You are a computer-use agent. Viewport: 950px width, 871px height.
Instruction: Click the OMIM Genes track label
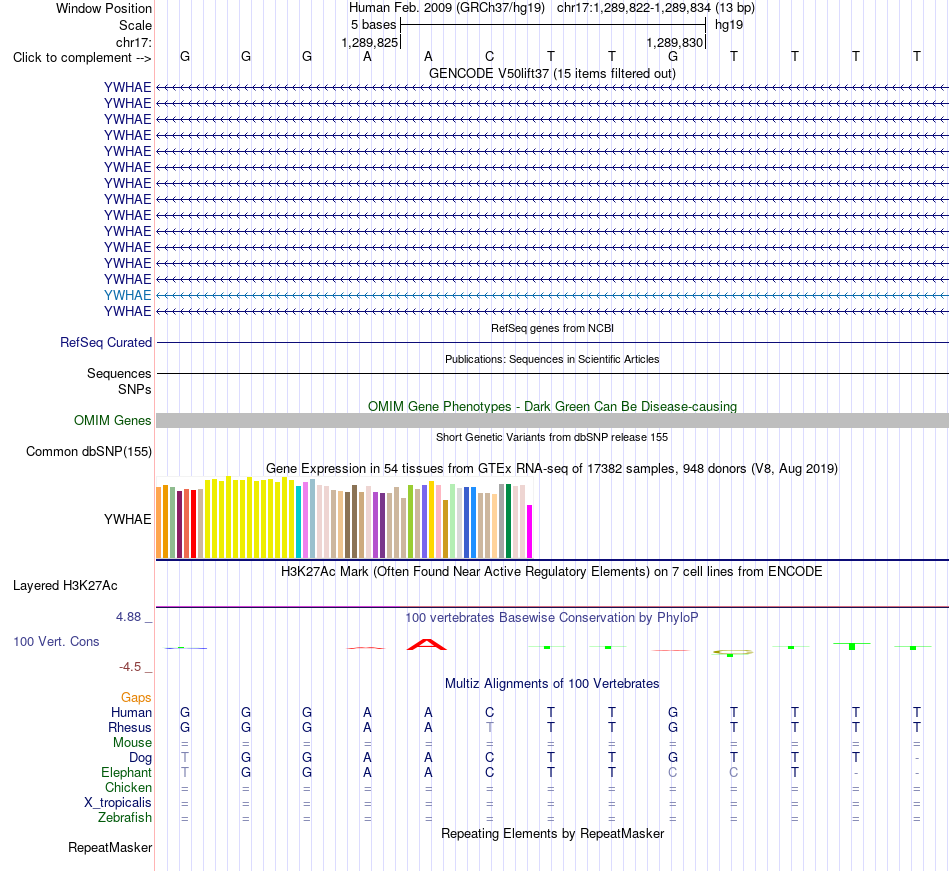pyautogui.click(x=112, y=420)
